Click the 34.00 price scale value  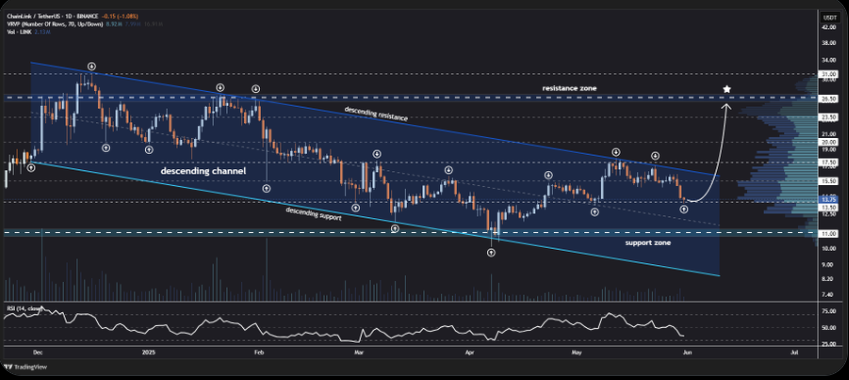click(828, 60)
